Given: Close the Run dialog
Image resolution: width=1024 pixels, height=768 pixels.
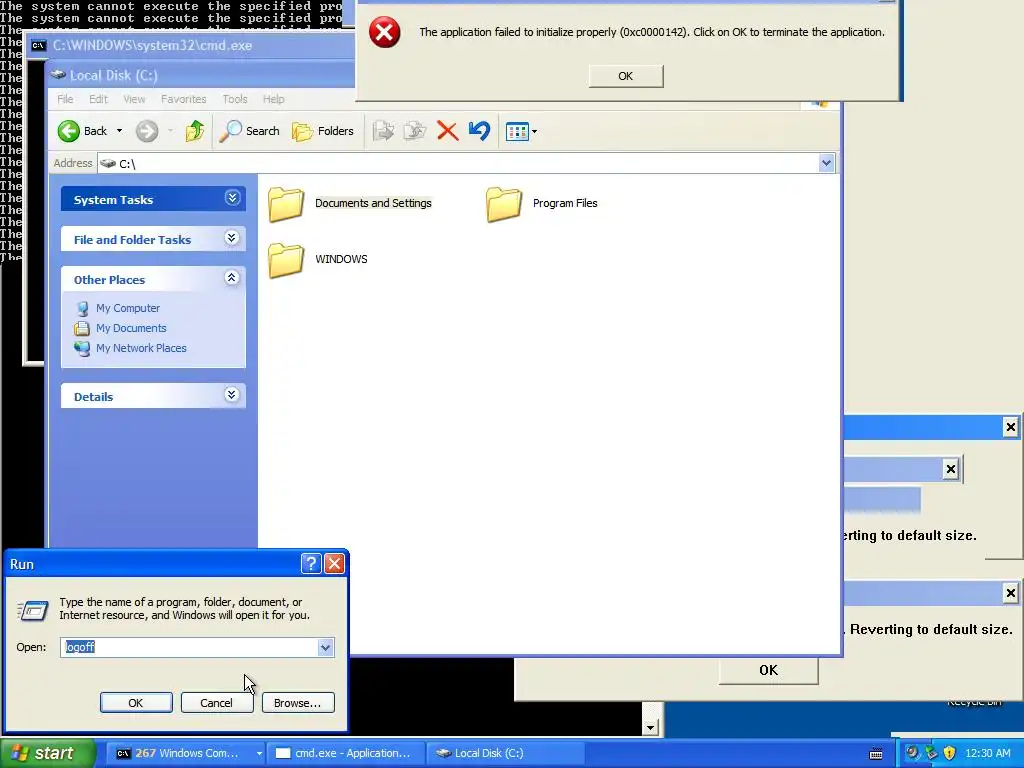Looking at the screenshot, I should [334, 564].
